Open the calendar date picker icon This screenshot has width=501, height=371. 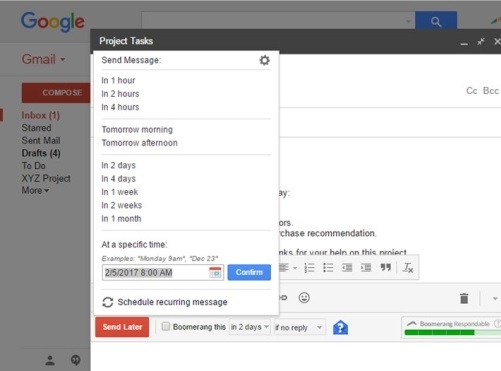(215, 272)
